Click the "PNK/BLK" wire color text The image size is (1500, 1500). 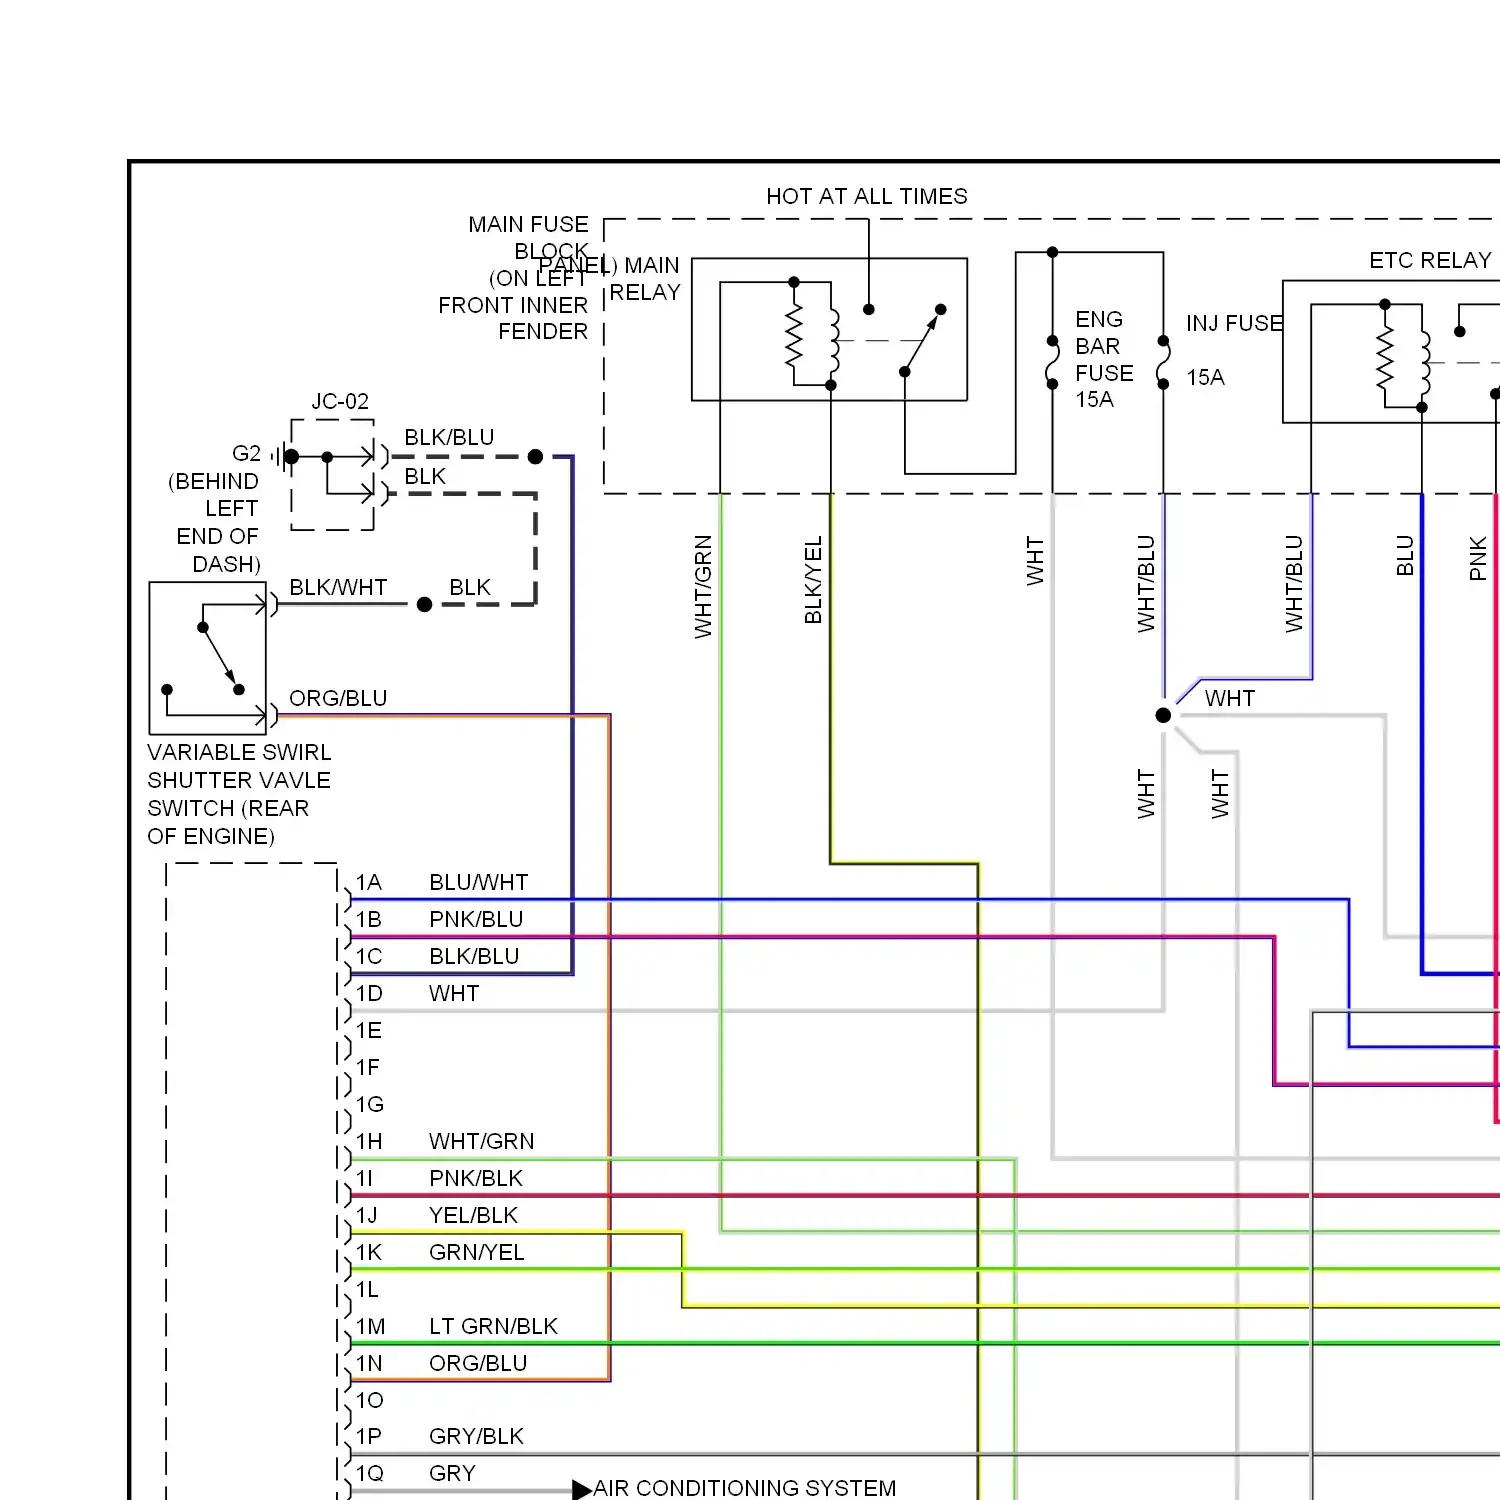click(476, 1178)
